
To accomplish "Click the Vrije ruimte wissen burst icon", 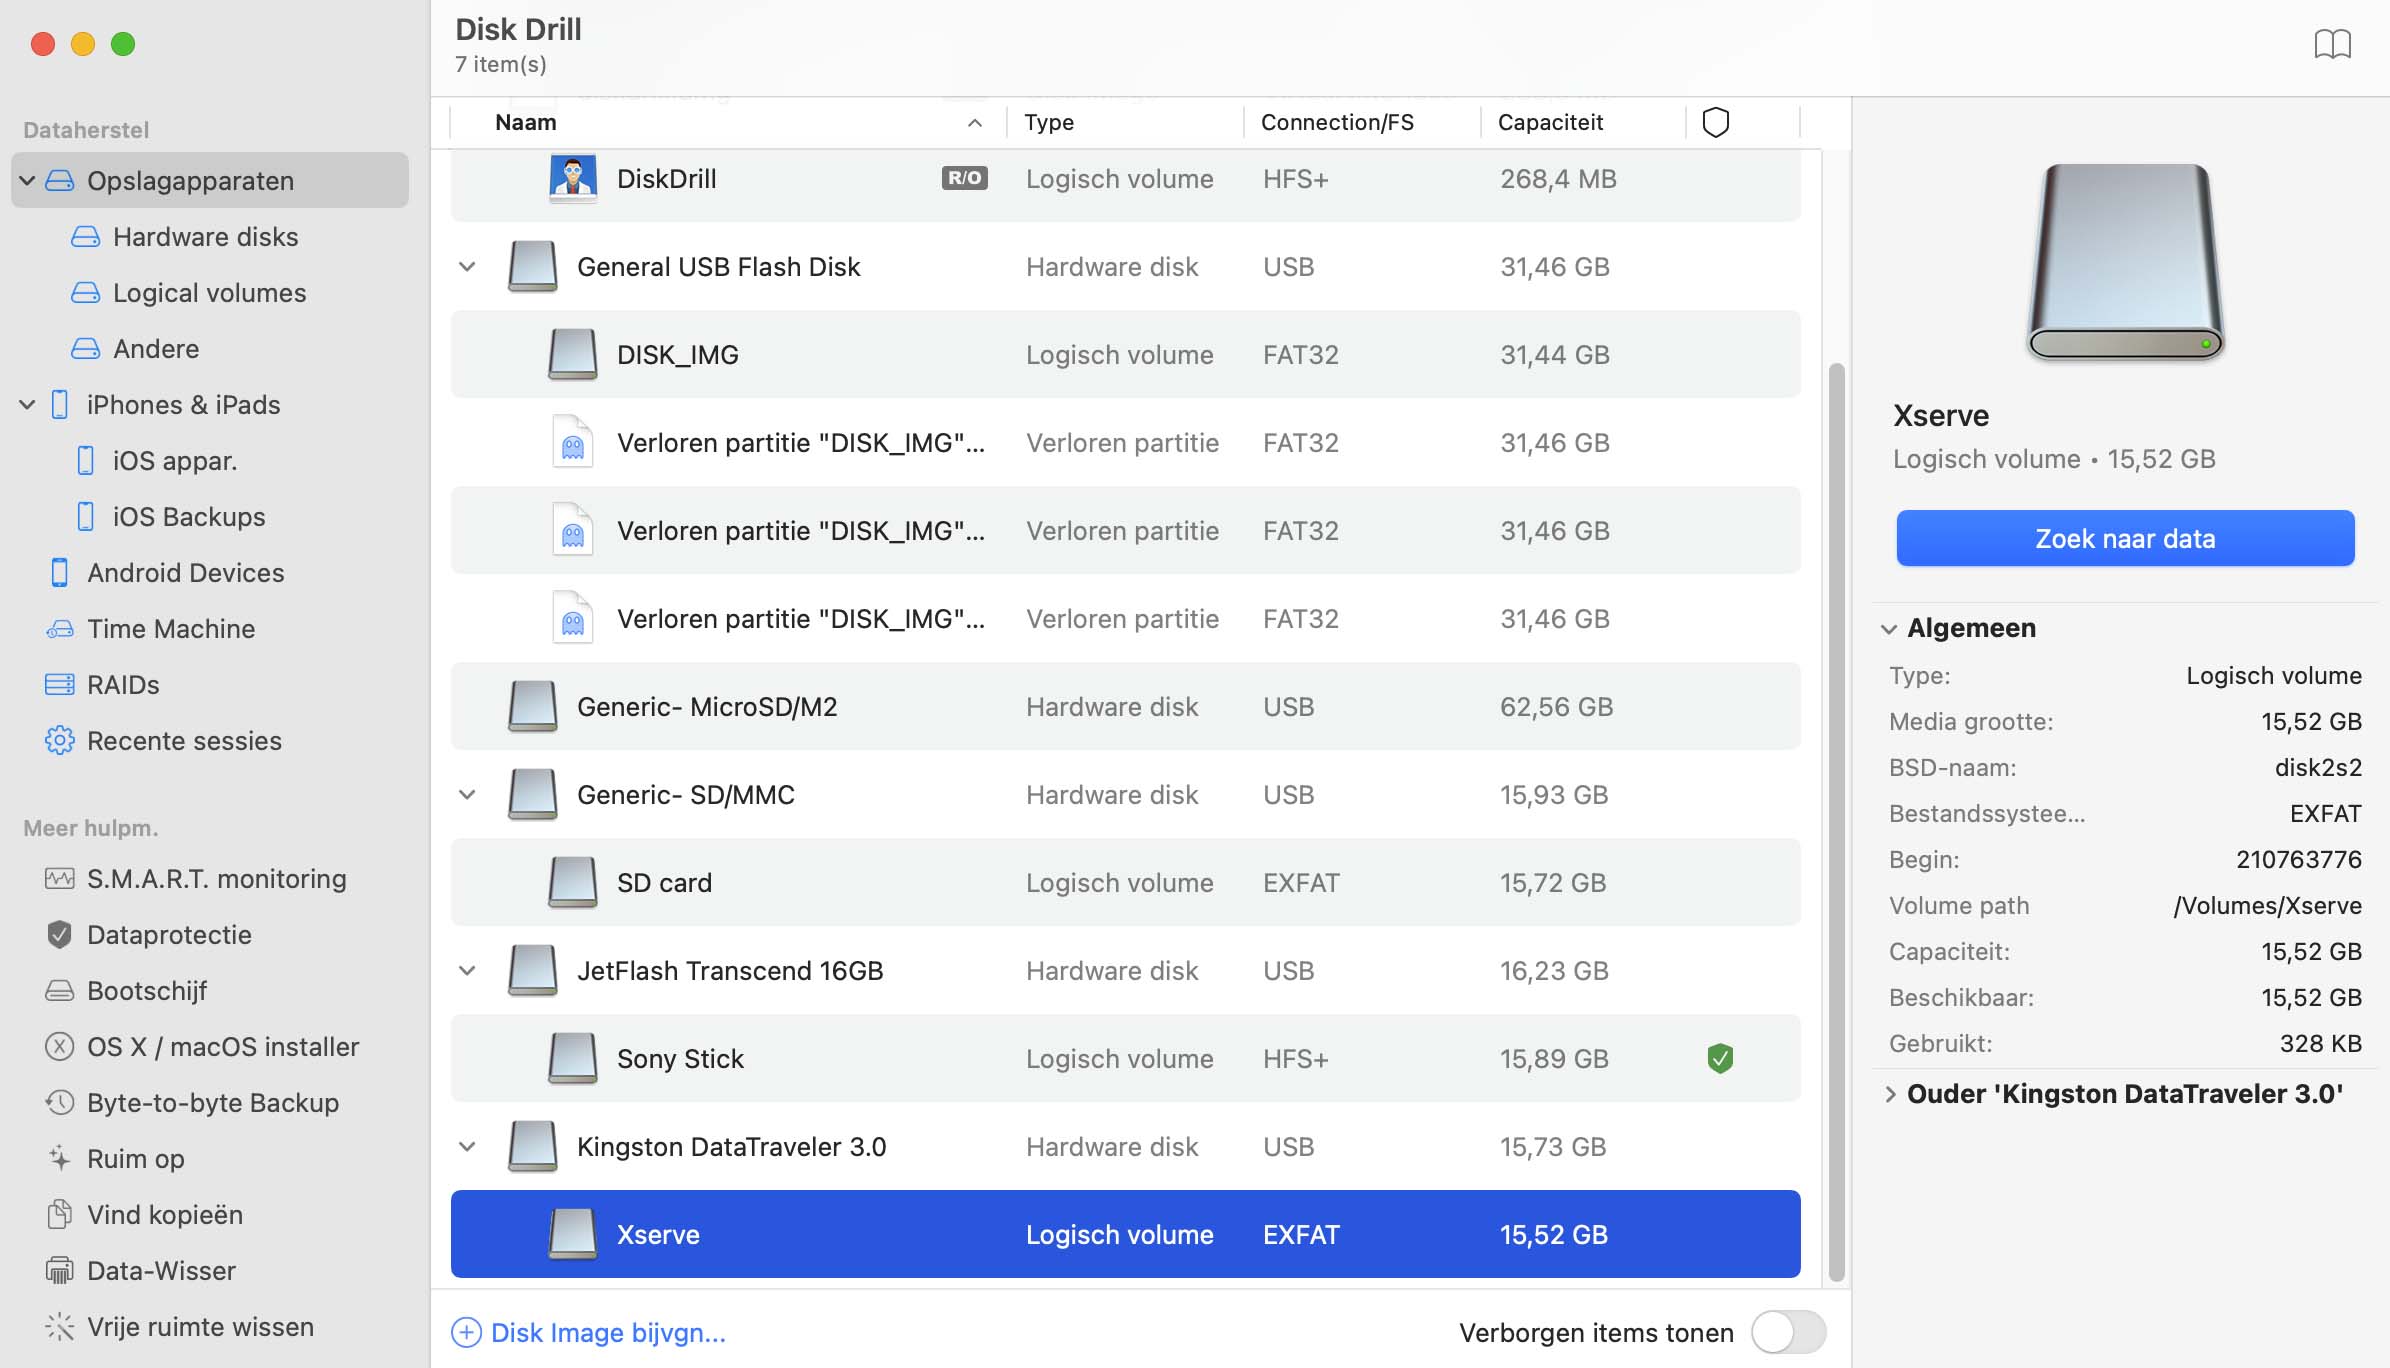I will [60, 1327].
